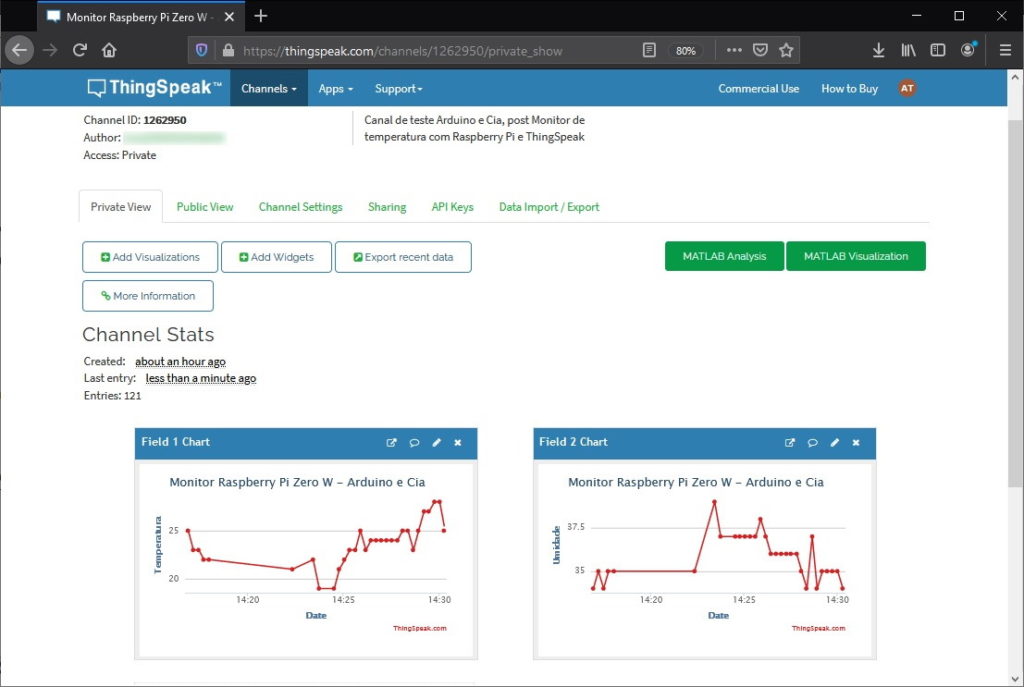Switch to the Channel Settings tab
1024x687 pixels.
300,207
